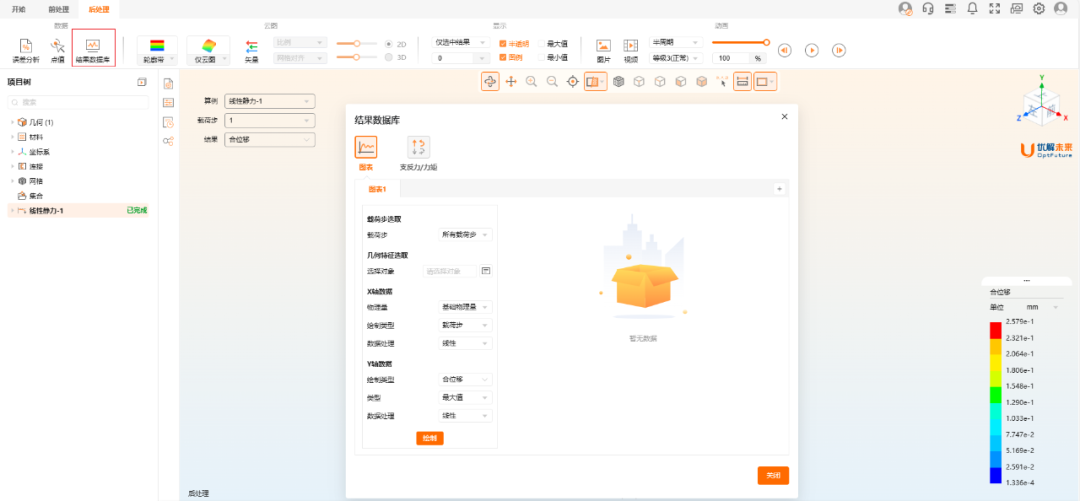
Task: Enable the 最大值 checkbox
Action: (x=541, y=43)
